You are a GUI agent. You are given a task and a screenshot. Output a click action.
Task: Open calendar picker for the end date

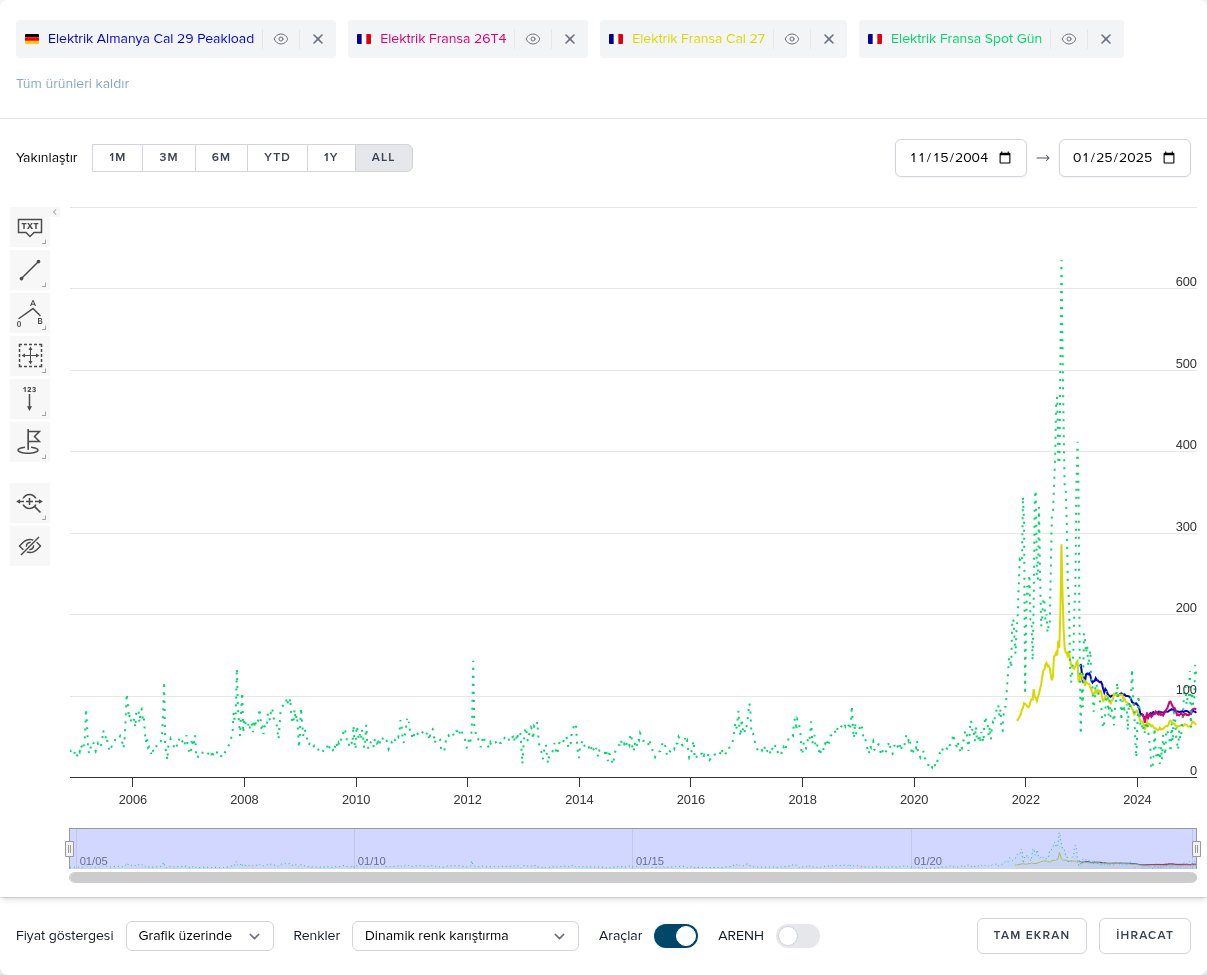coord(1170,158)
